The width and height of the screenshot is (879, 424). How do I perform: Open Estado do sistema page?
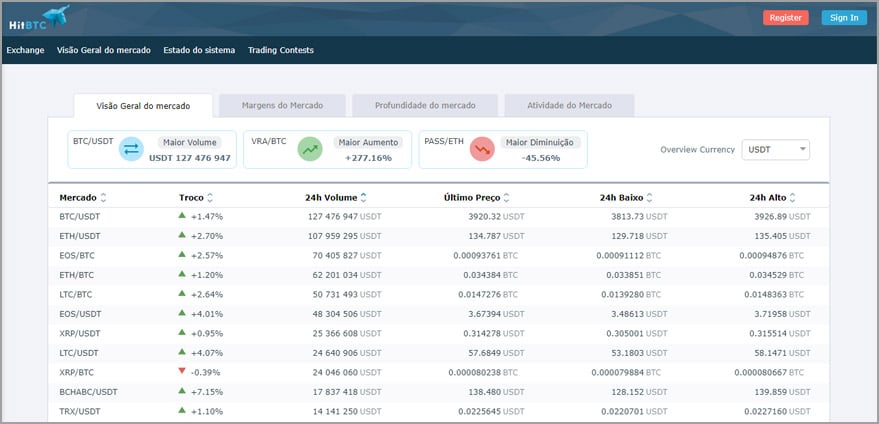pos(199,50)
